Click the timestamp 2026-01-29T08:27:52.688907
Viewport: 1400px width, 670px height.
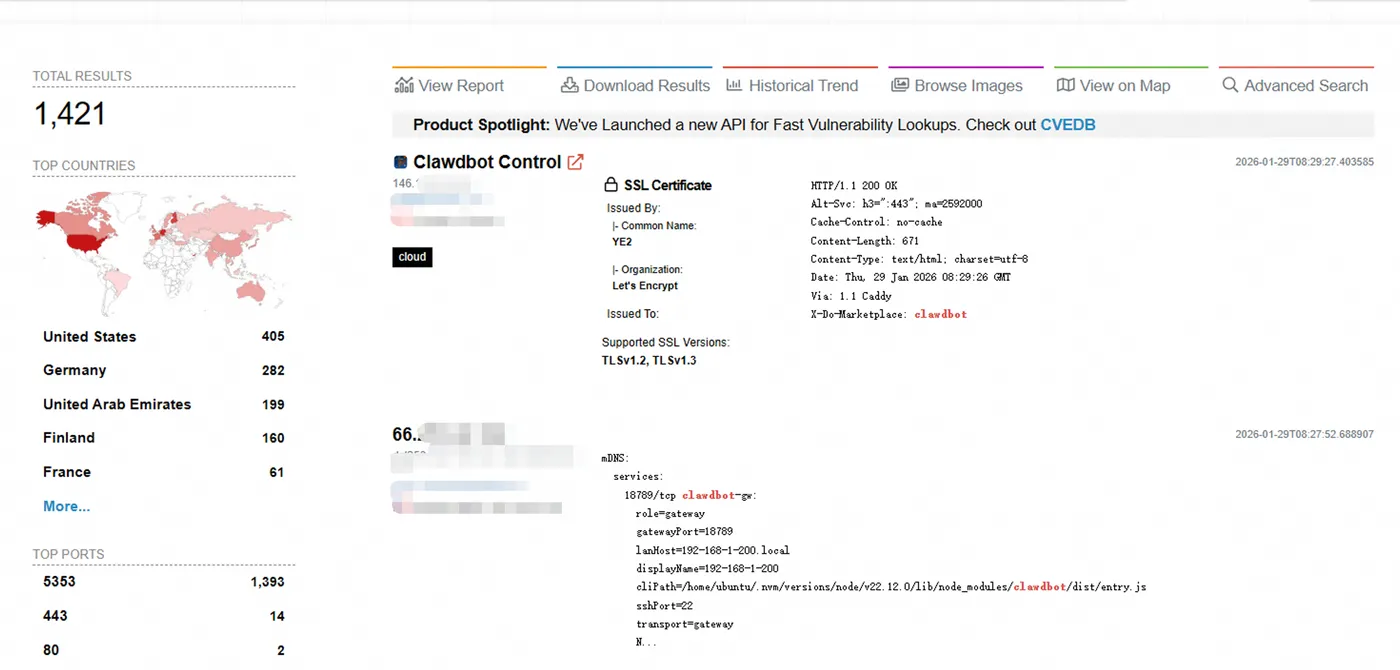coord(1304,434)
